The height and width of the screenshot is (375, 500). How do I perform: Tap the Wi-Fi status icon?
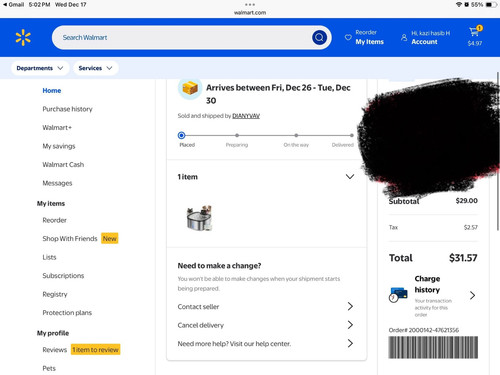(459, 5)
